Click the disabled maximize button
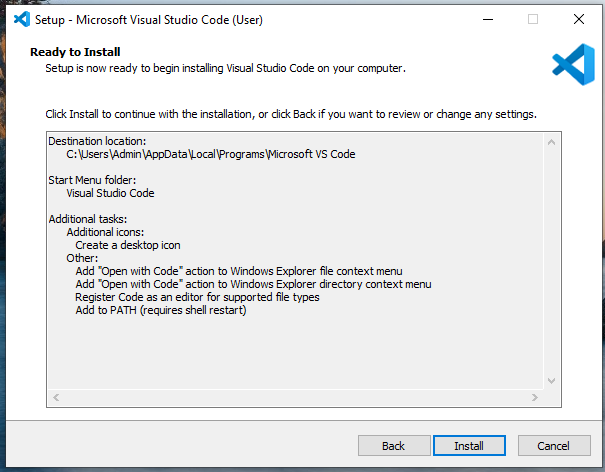This screenshot has width=605, height=472. click(x=533, y=19)
